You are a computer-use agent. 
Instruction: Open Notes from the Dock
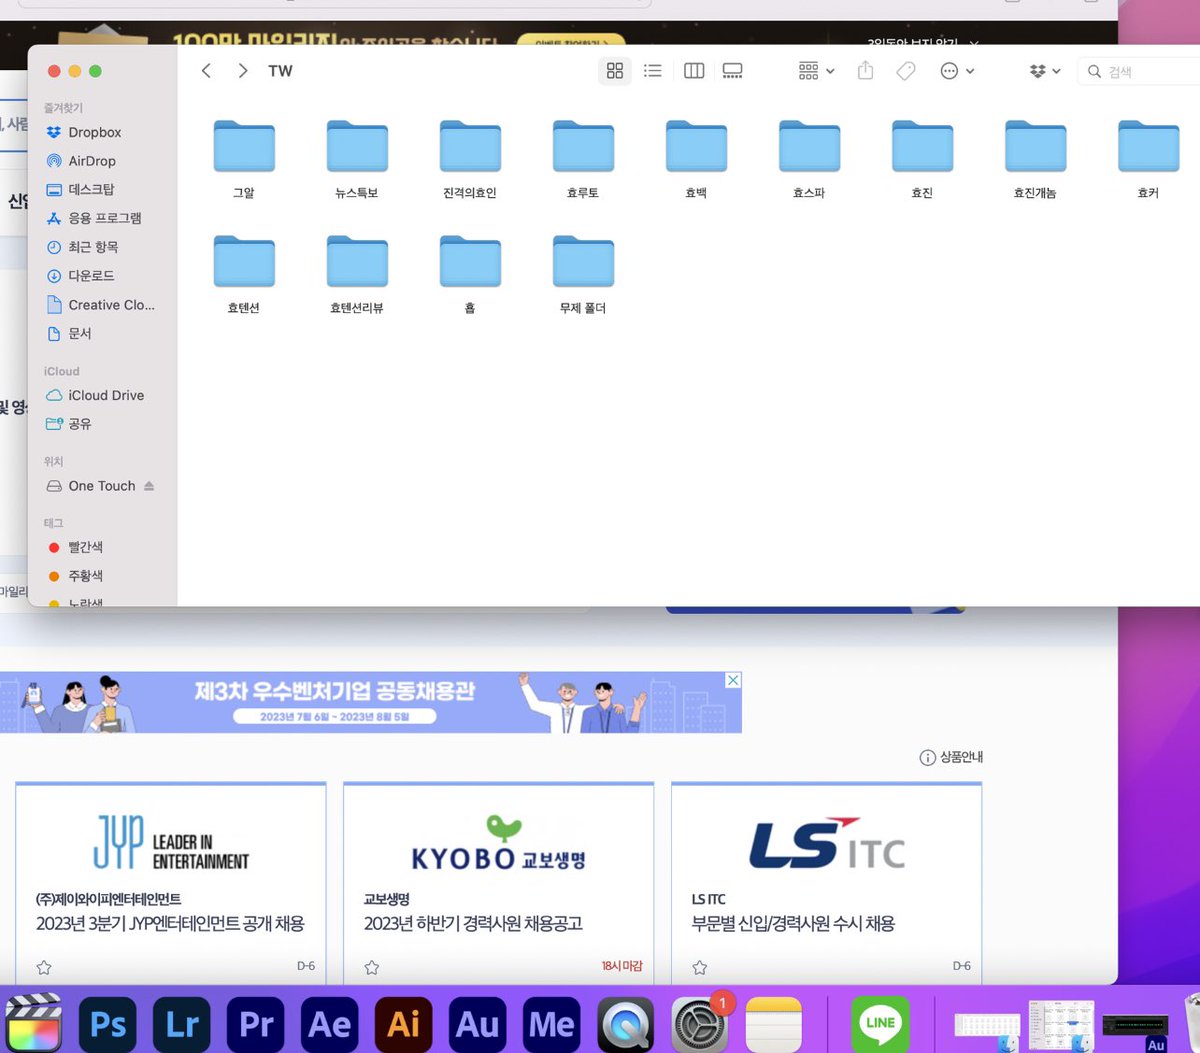click(x=774, y=1024)
